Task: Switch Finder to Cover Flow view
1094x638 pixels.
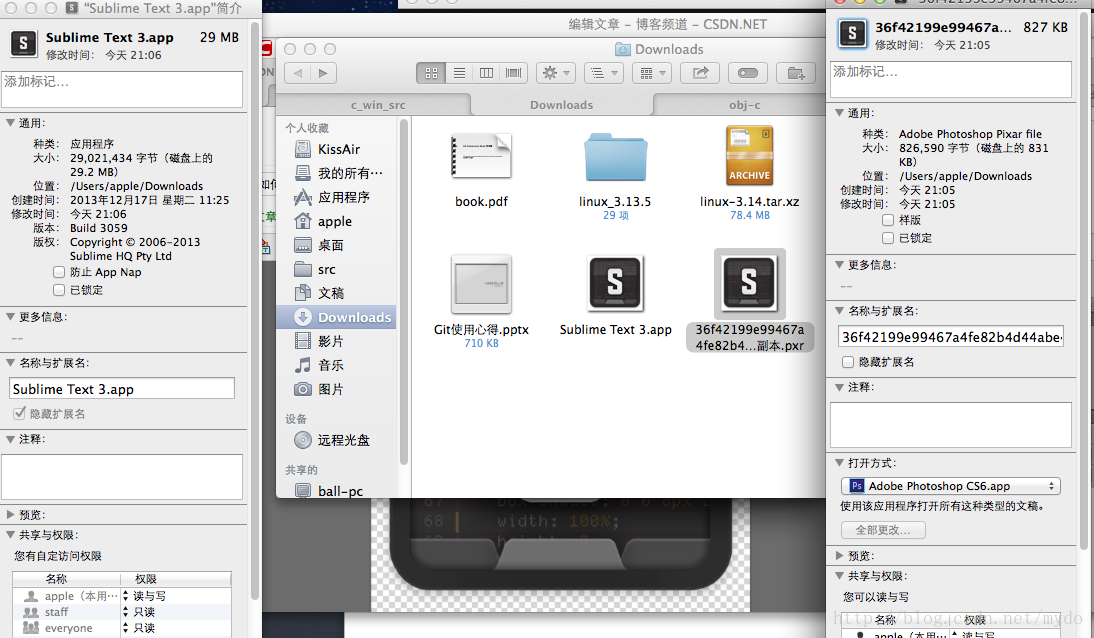Action: pyautogui.click(x=514, y=73)
